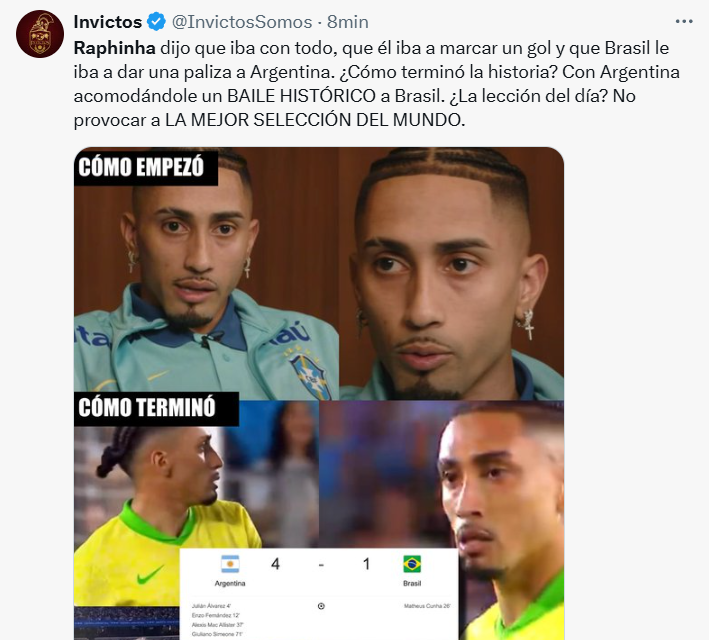This screenshot has width=709, height=640.
Task: Click the CÓMO TERMINÓ caption label
Action: tap(147, 408)
